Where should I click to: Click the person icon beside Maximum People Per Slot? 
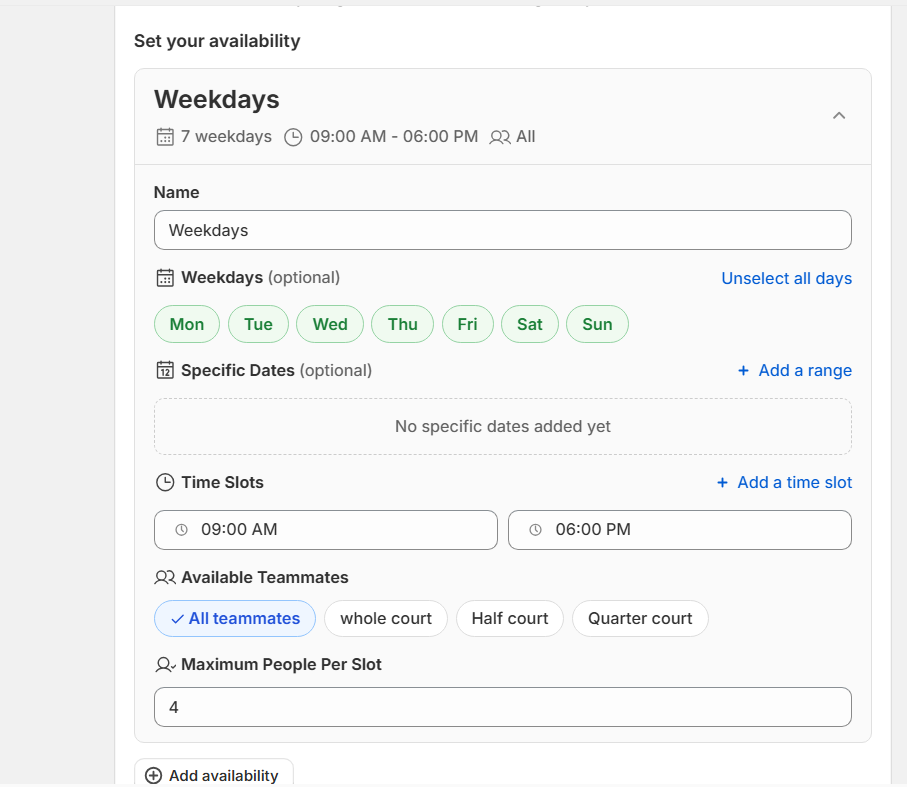[165, 664]
